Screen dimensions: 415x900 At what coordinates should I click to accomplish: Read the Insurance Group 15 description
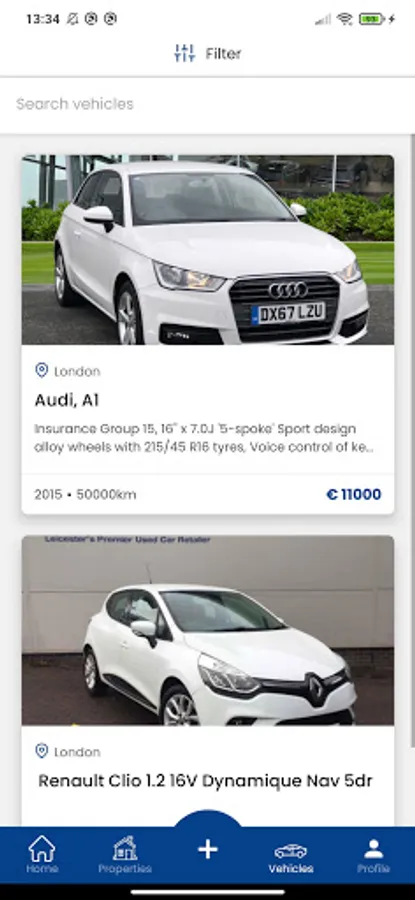[204, 438]
